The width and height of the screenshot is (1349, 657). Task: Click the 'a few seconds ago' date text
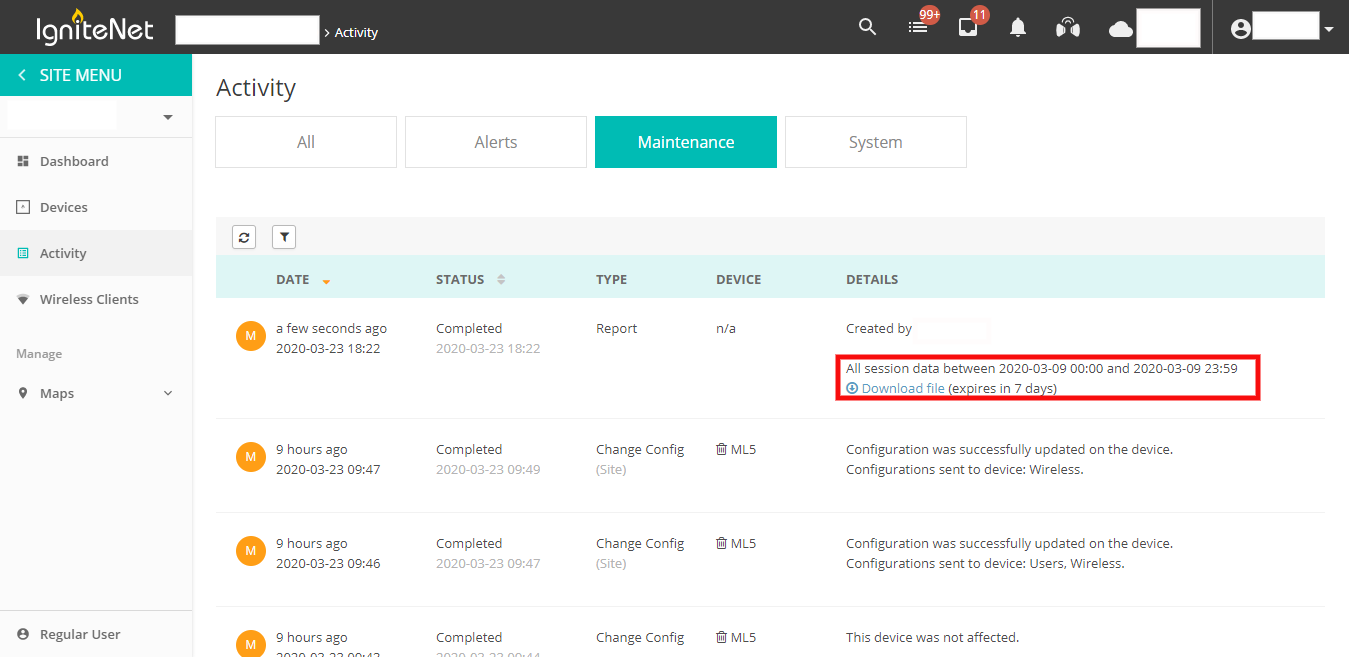pyautogui.click(x=331, y=328)
